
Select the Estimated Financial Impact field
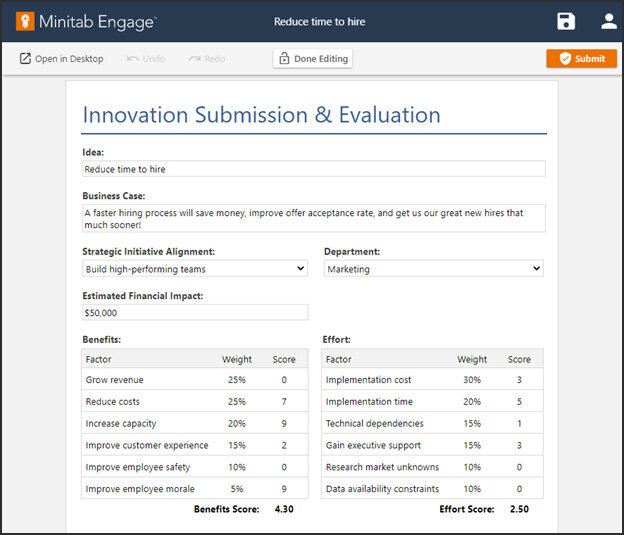(x=195, y=313)
